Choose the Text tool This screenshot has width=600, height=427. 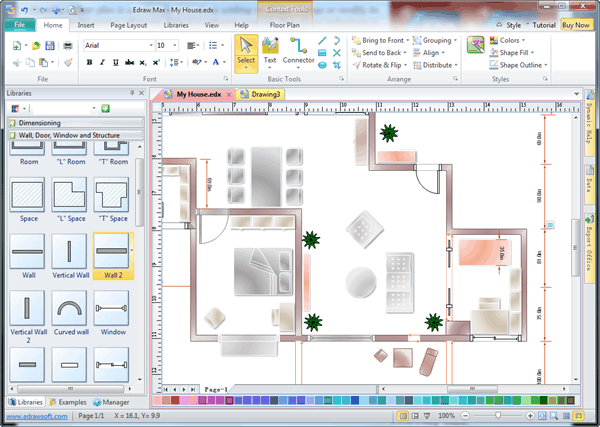point(270,52)
